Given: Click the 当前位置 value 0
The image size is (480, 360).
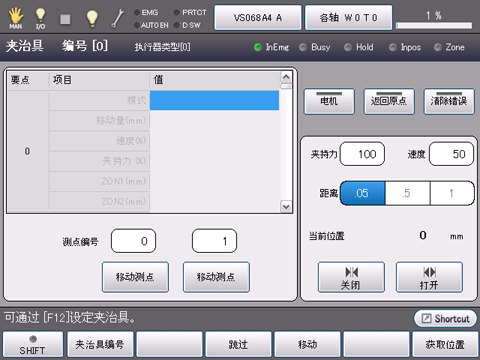Looking at the screenshot, I should coord(423,235).
